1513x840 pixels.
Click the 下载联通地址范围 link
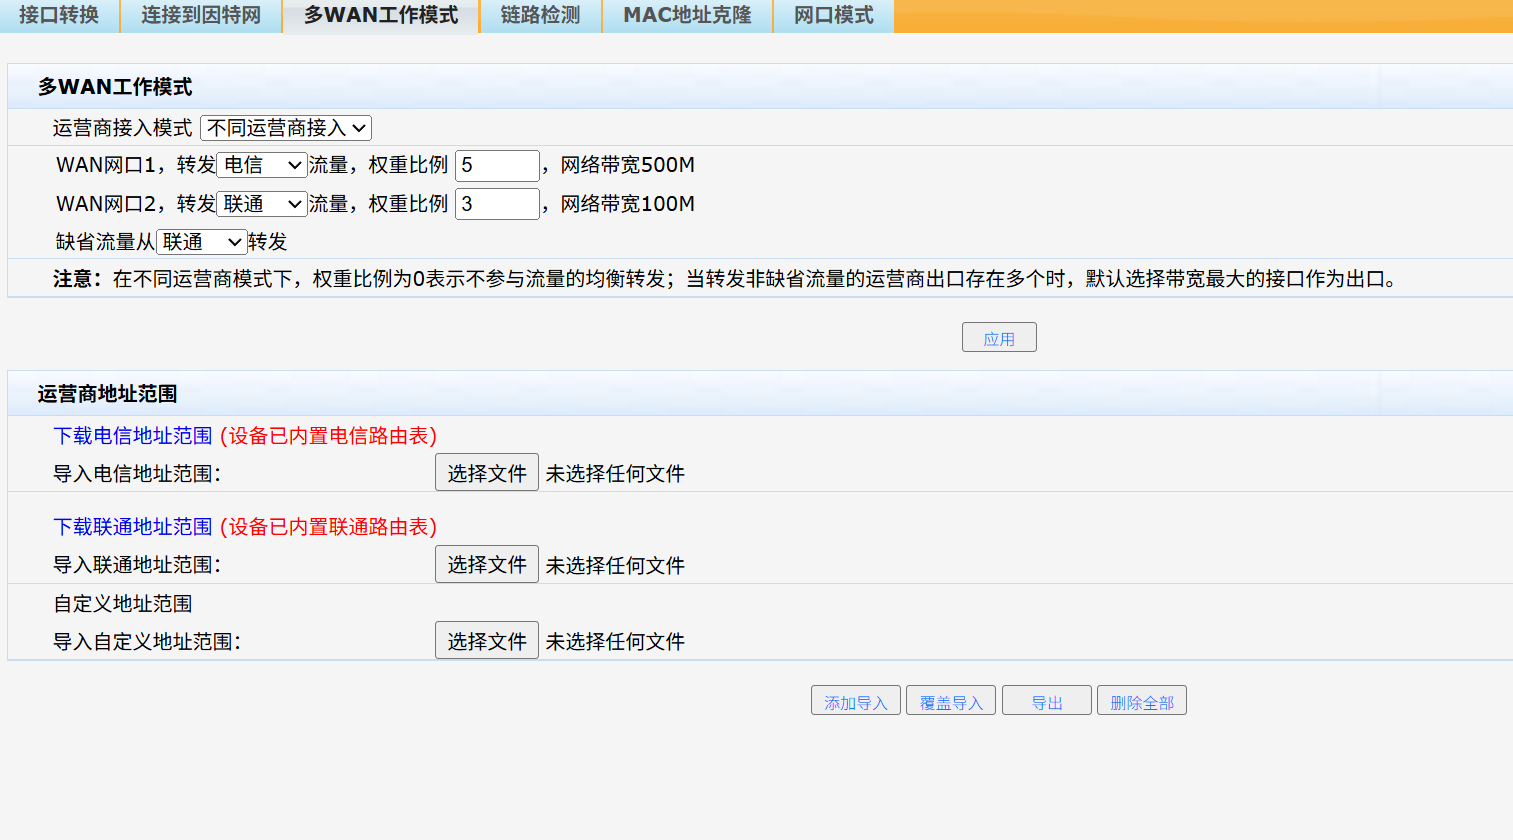point(133,527)
